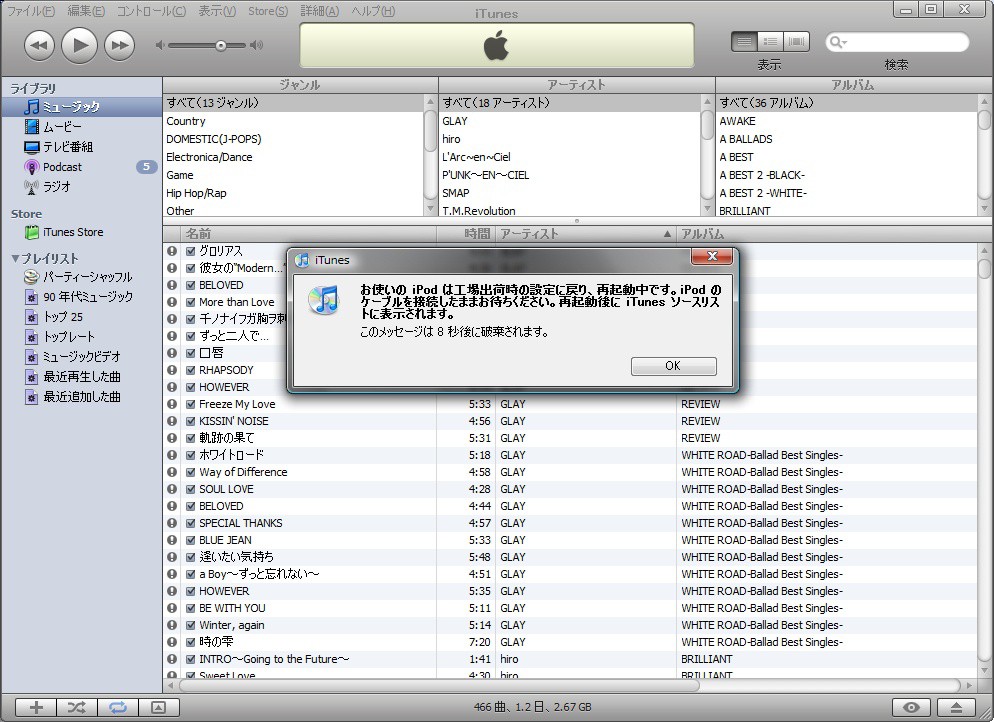
Task: Click the Next track fast-forward button
Action: tap(119, 46)
